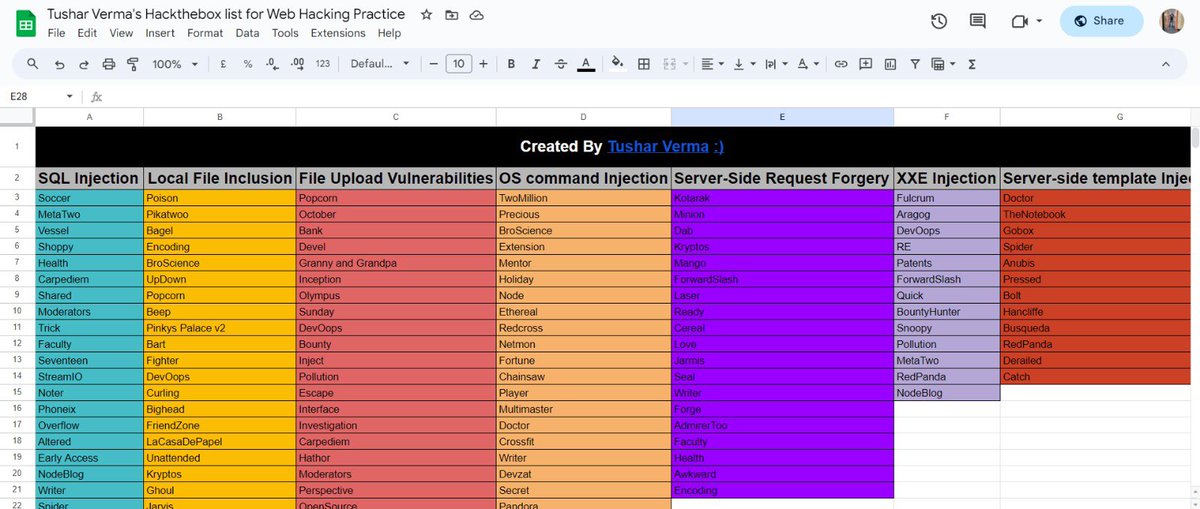Click the document title text
The height and width of the screenshot is (509, 1200).
[226, 15]
